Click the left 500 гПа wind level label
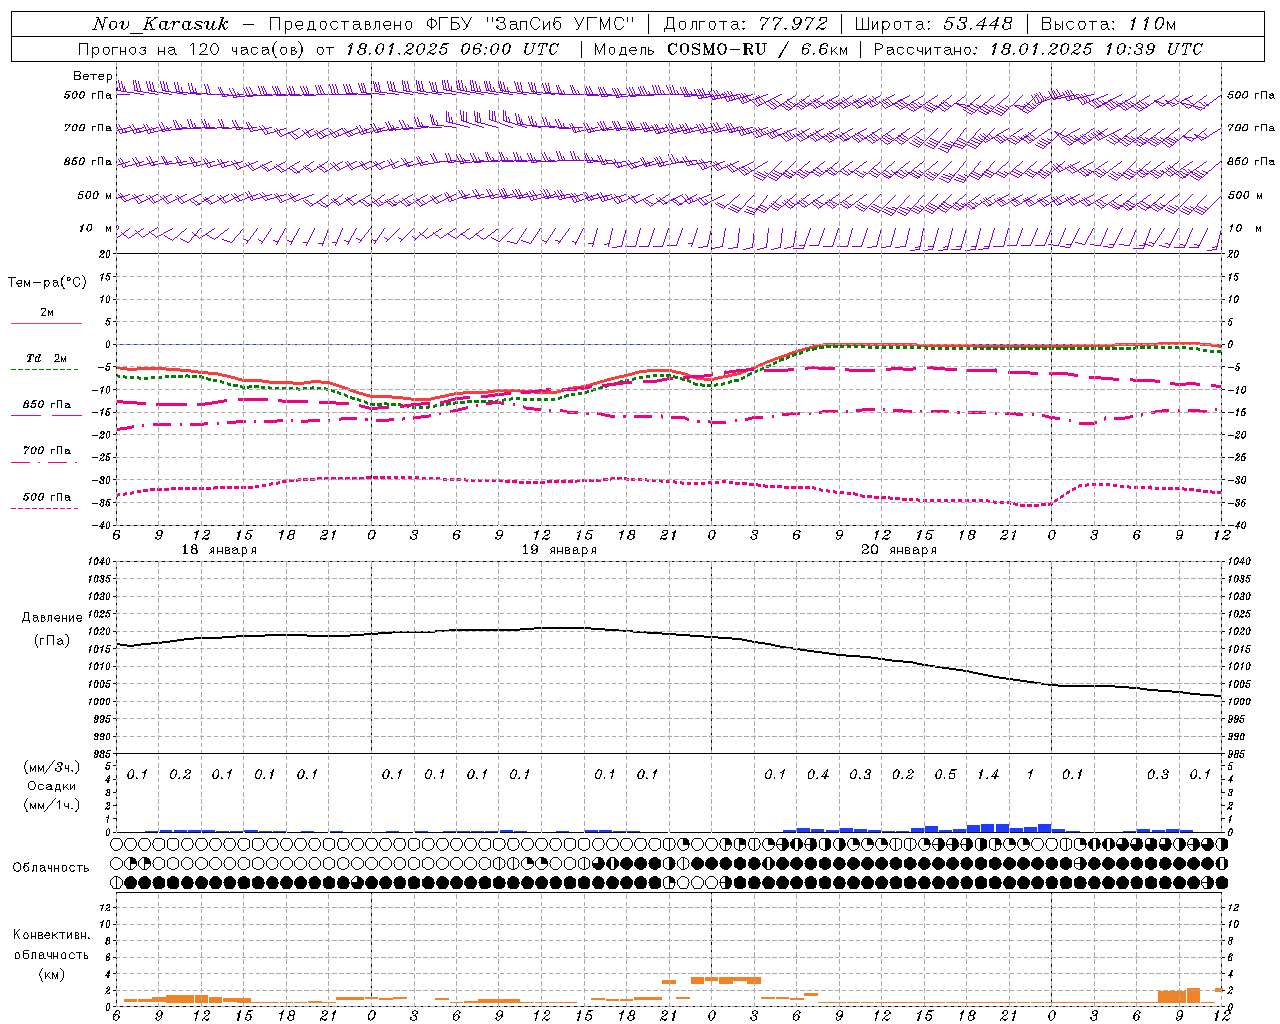1280x1024 pixels. pyautogui.click(x=88, y=95)
